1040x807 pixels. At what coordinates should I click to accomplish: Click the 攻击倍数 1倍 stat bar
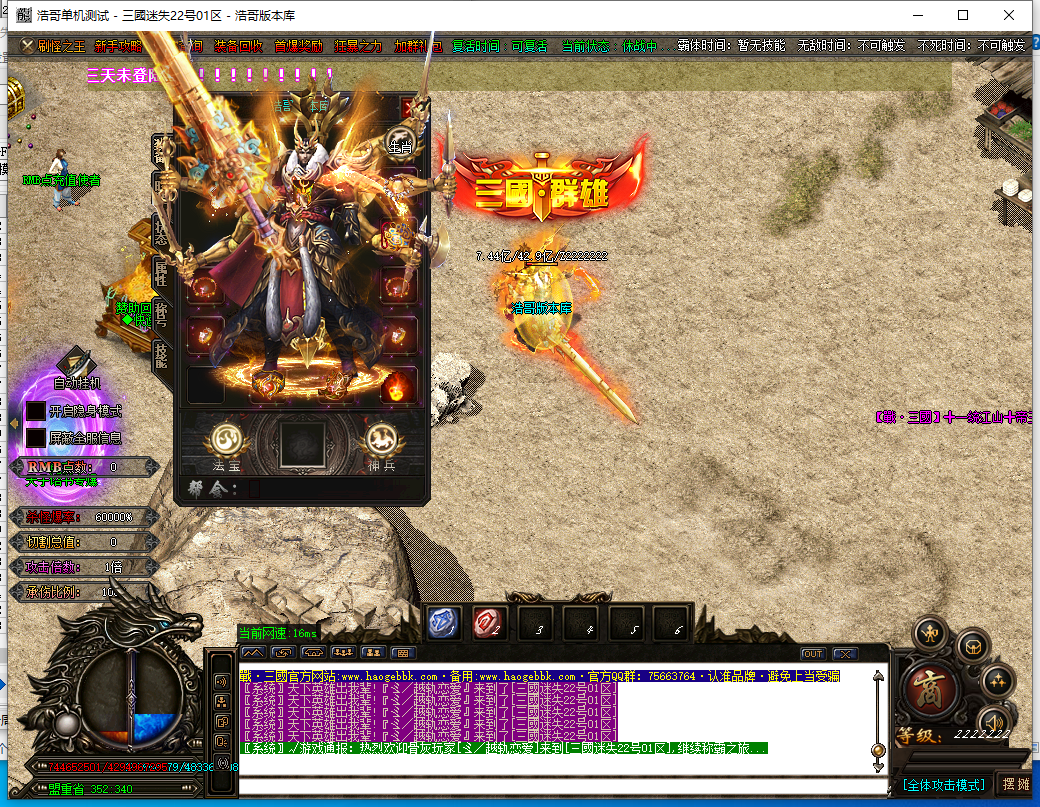coord(84,567)
